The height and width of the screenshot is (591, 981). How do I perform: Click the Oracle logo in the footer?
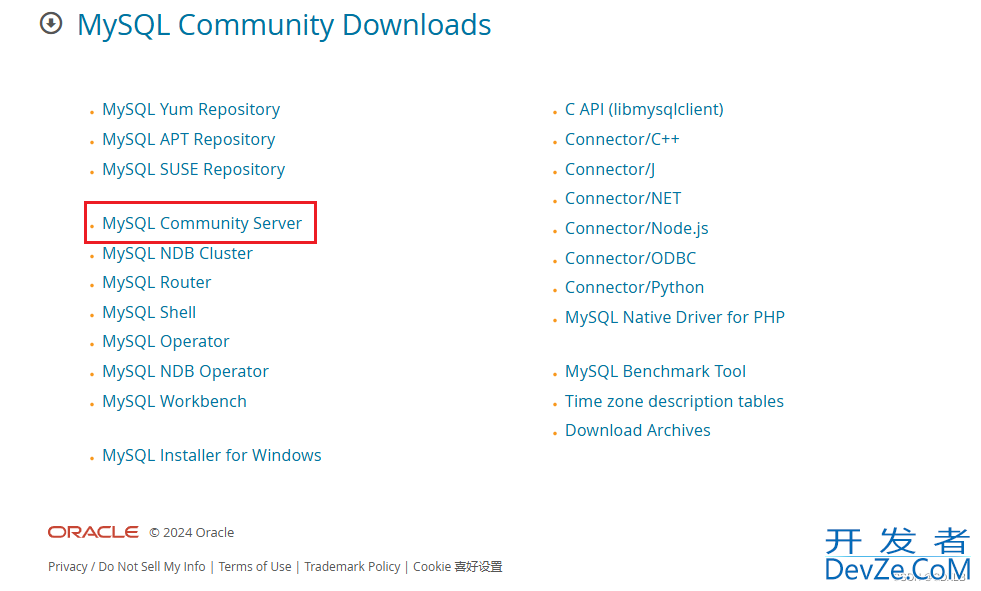point(93,532)
